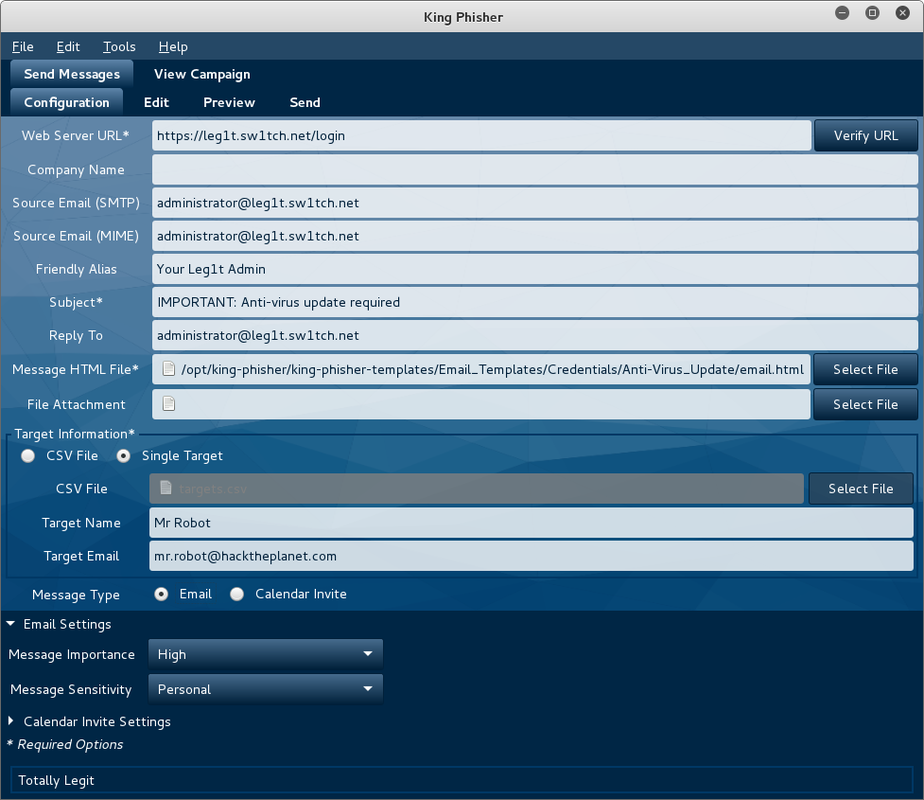Click Select File for Message HTML File
Screen dimensions: 924x800
[866, 369]
